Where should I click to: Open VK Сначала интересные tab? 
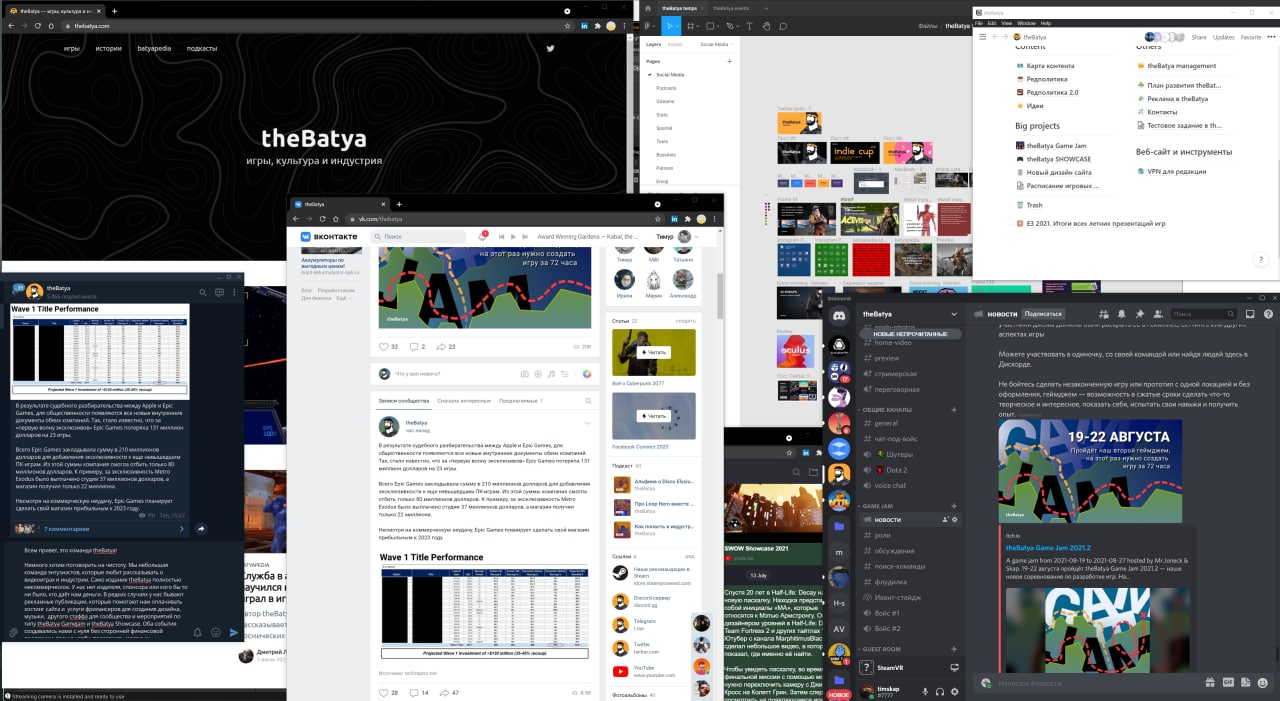click(463, 400)
